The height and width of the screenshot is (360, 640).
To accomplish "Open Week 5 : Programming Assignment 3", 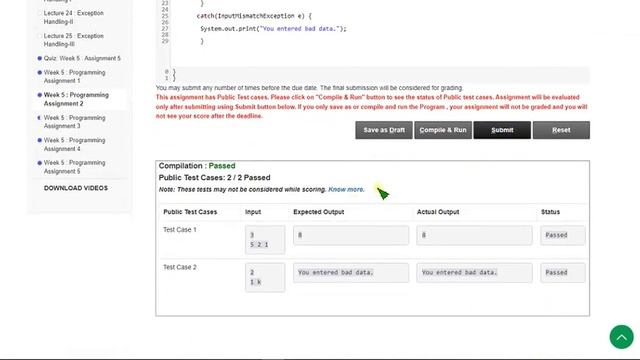I will coord(74,122).
